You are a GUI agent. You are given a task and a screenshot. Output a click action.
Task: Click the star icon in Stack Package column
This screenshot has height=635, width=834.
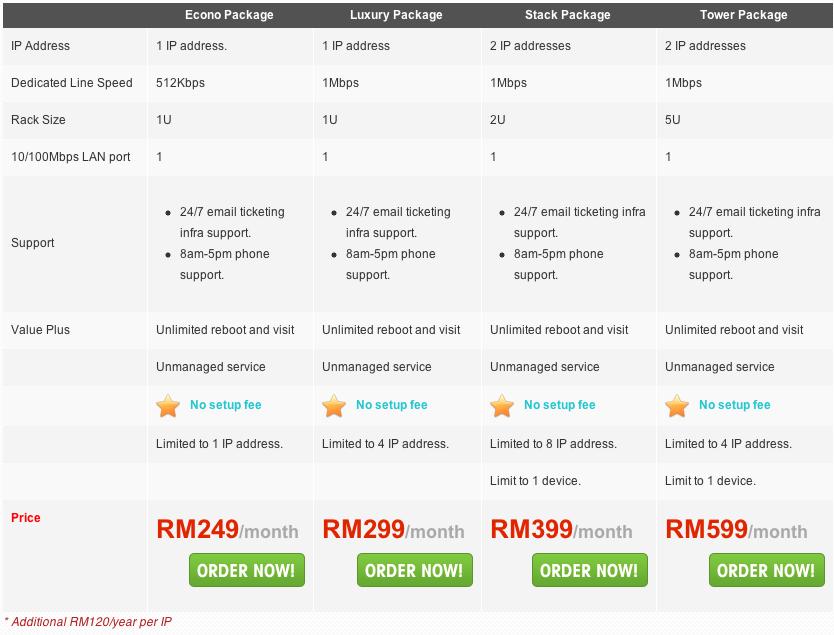pyautogui.click(x=502, y=406)
